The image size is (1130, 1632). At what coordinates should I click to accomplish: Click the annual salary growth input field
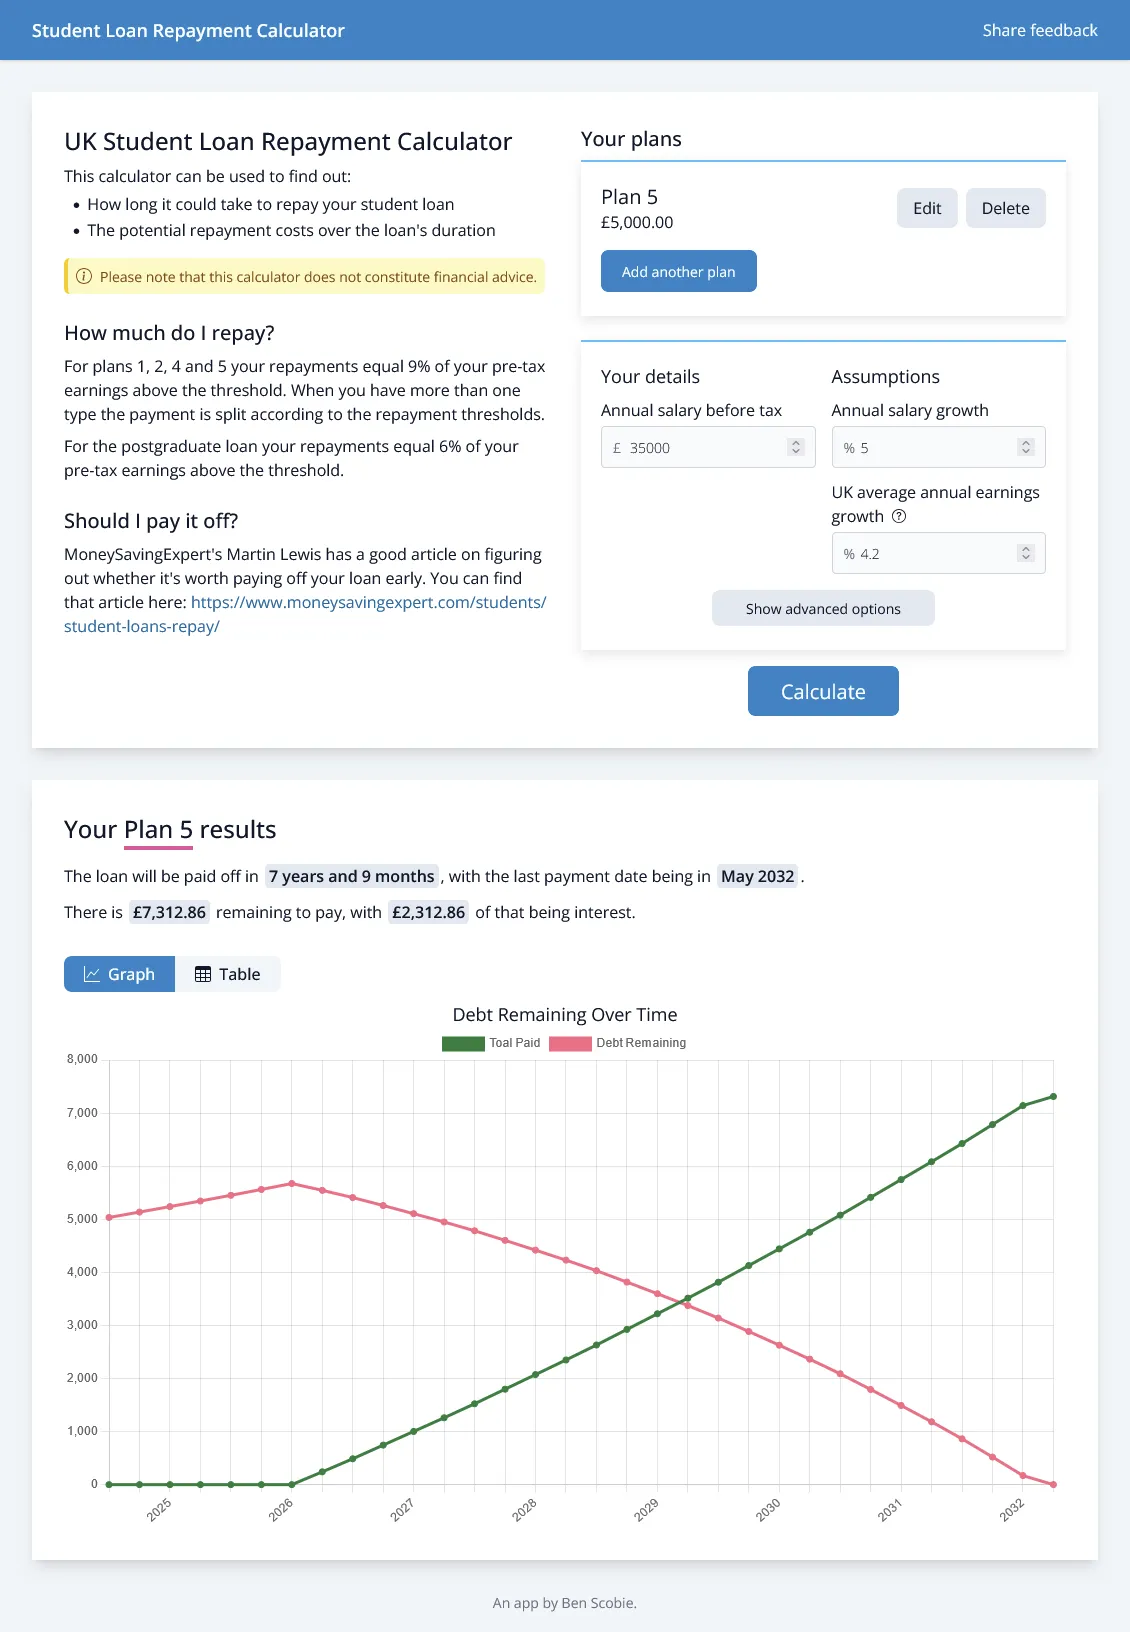click(930, 447)
